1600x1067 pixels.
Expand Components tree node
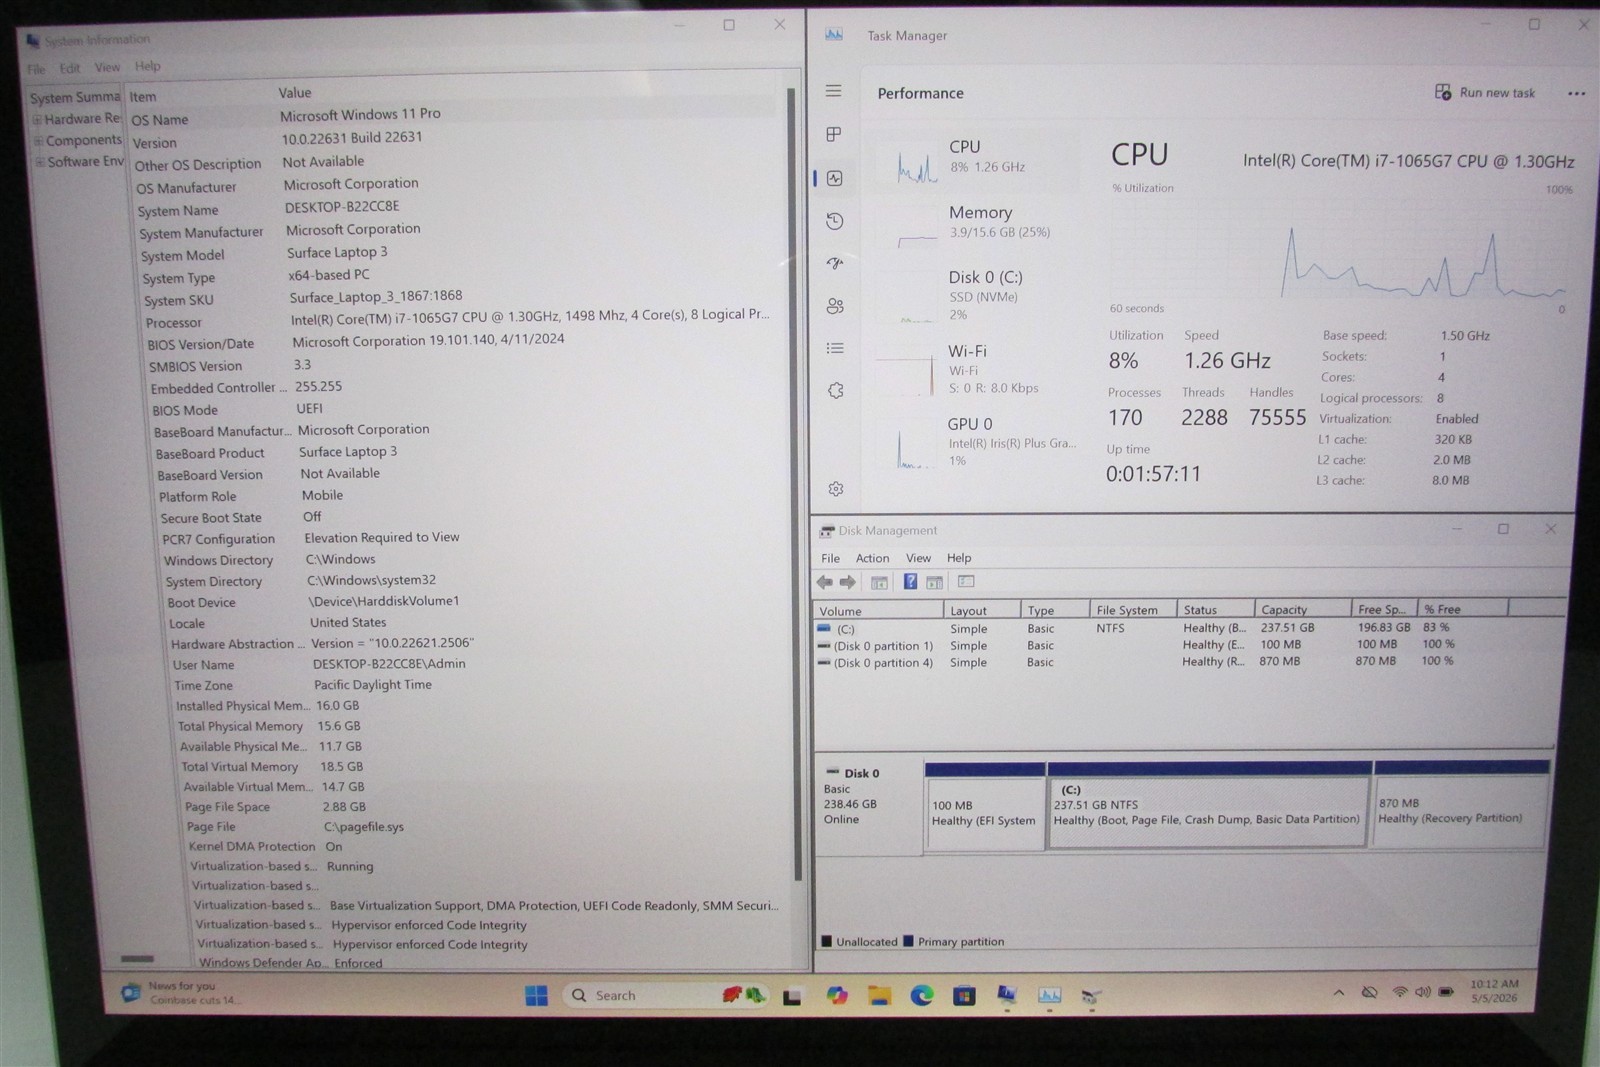(38, 141)
